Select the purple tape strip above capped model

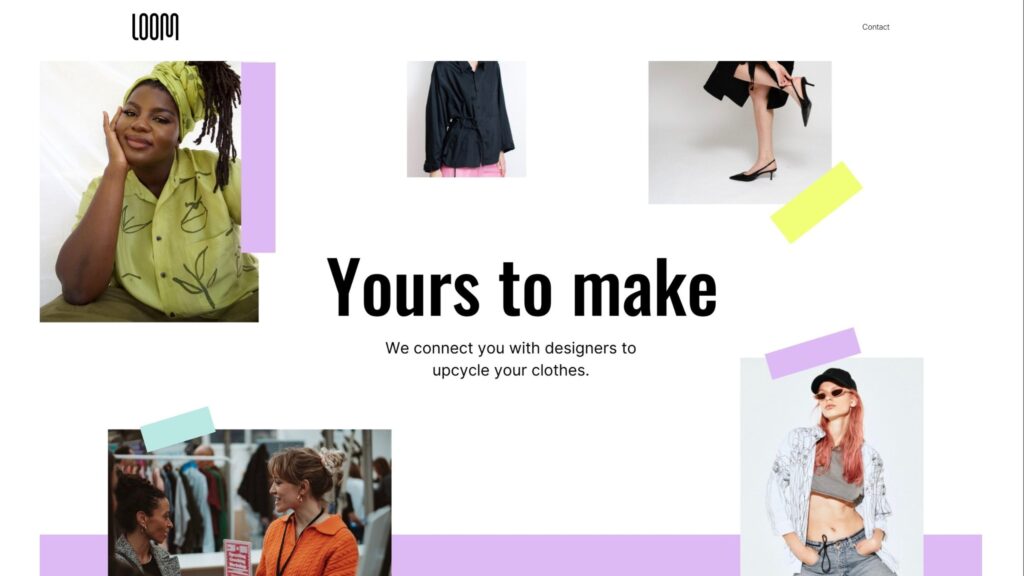(x=812, y=353)
